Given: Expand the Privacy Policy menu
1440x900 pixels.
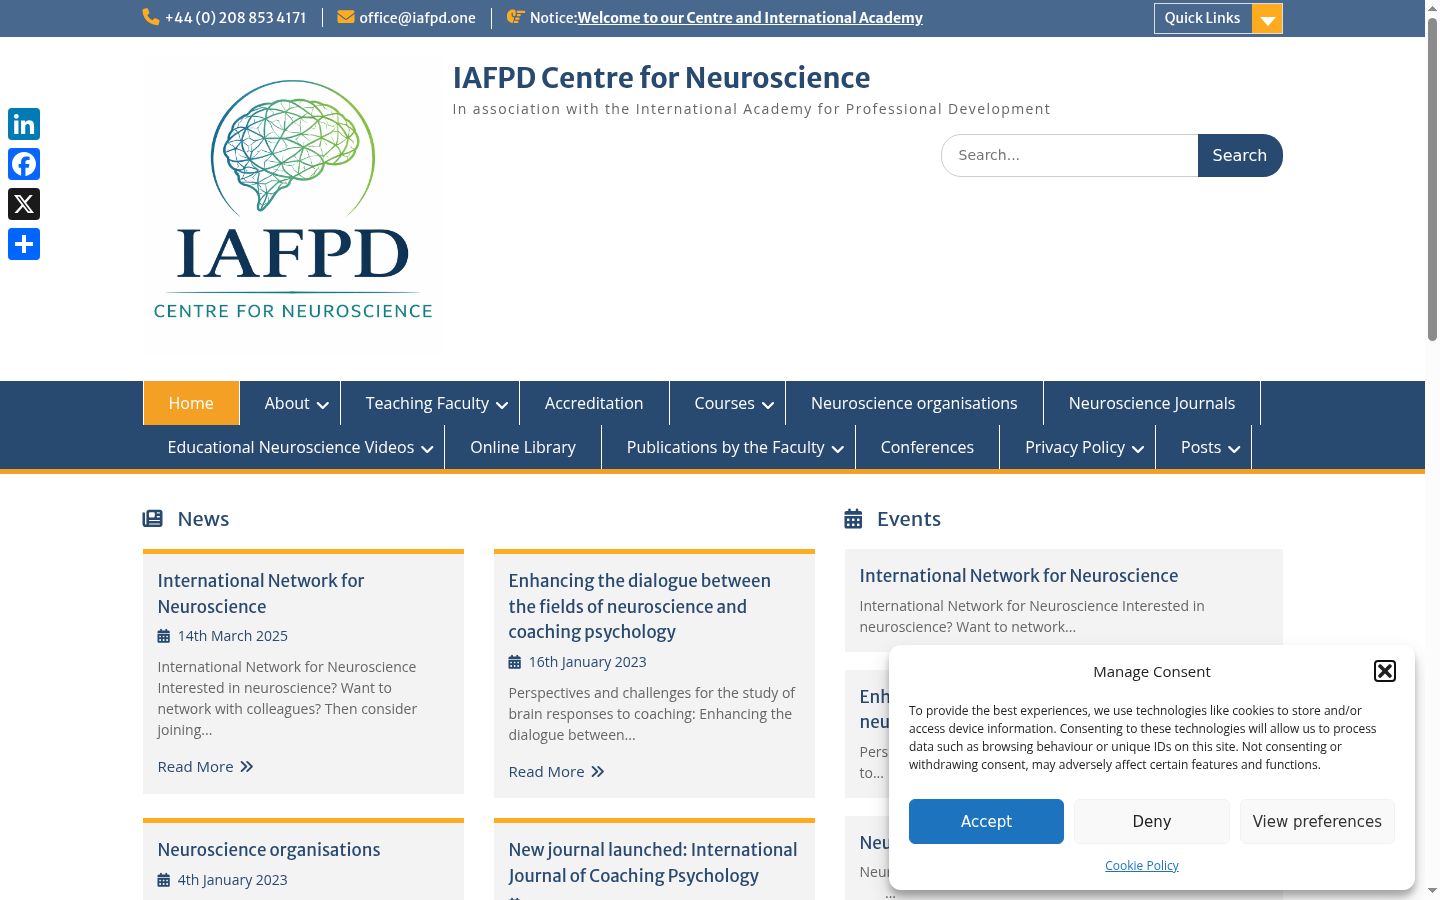Looking at the screenshot, I should pyautogui.click(x=1138, y=449).
